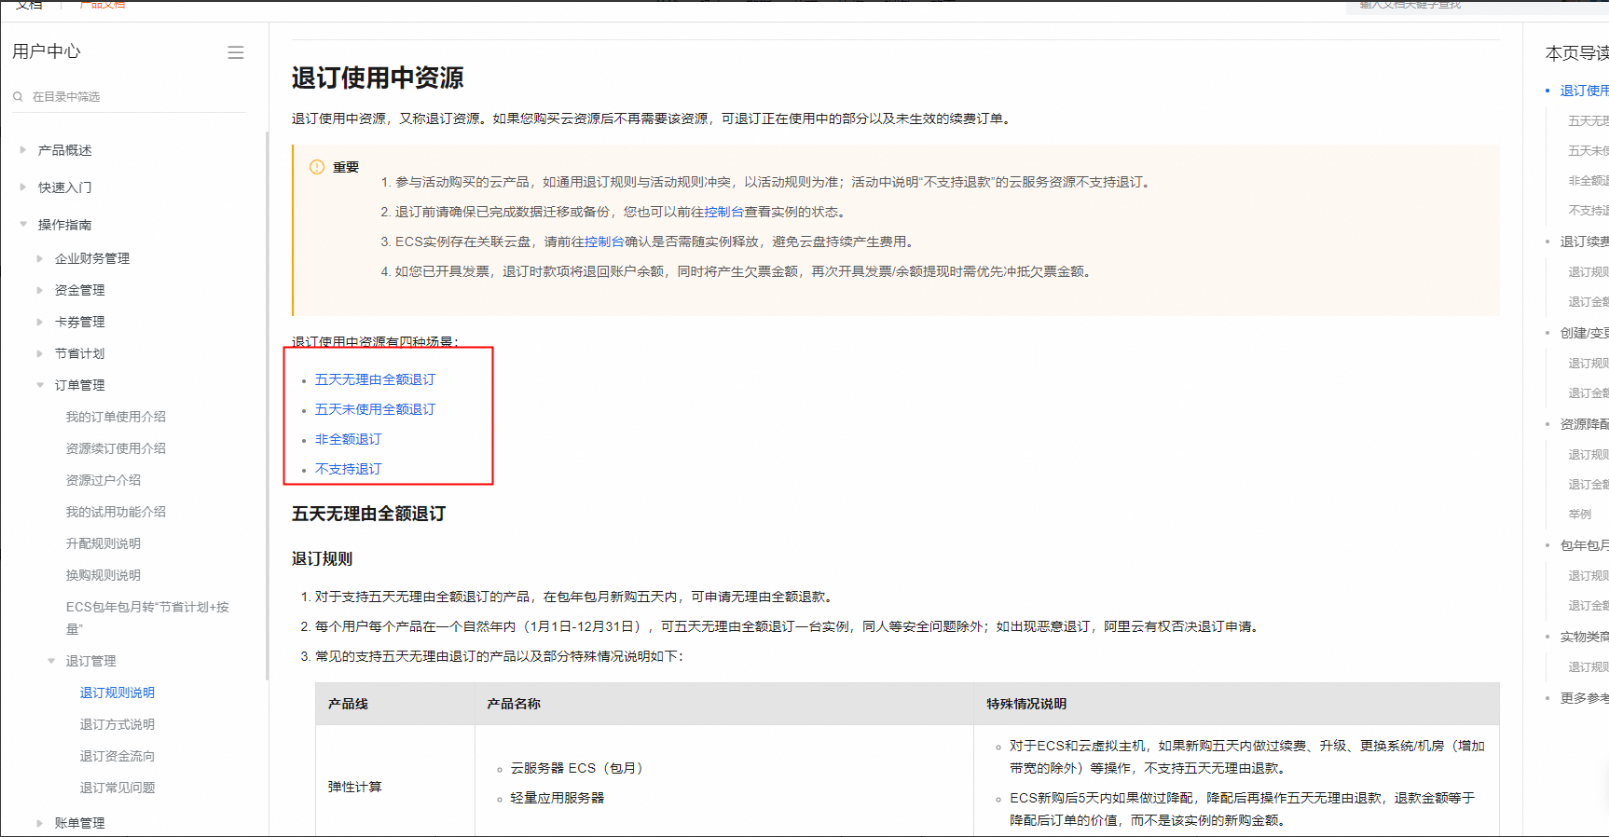Image resolution: width=1609 pixels, height=837 pixels.
Task: Jump to 更多参考 in page navigation
Action: tap(1584, 698)
